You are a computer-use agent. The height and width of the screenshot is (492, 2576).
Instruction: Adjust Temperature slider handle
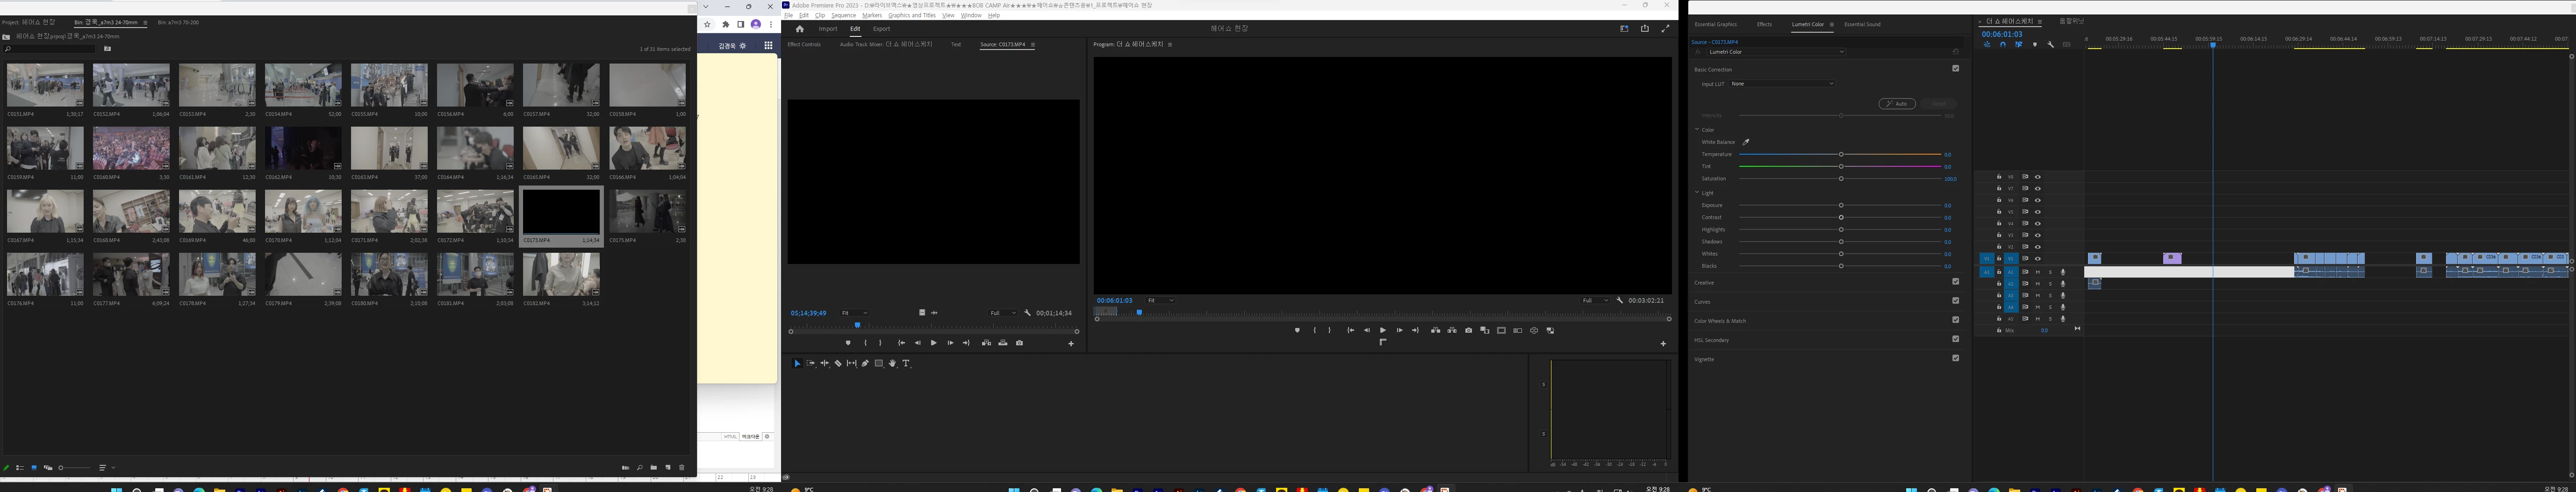[x=1841, y=154]
